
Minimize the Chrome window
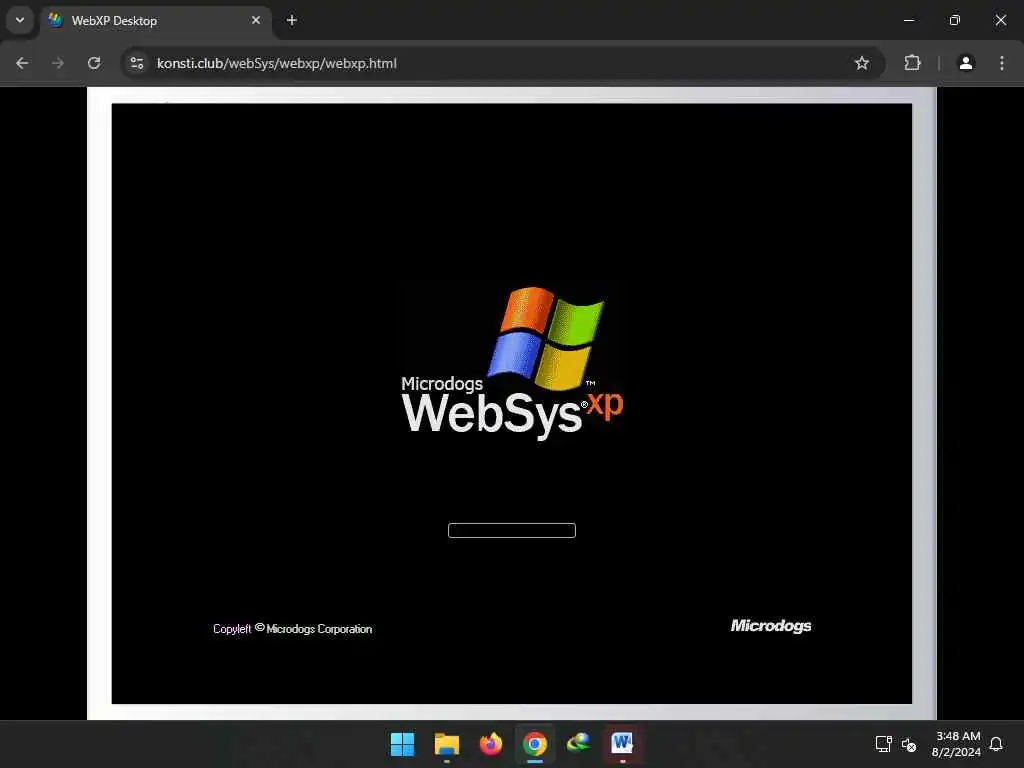coord(909,20)
